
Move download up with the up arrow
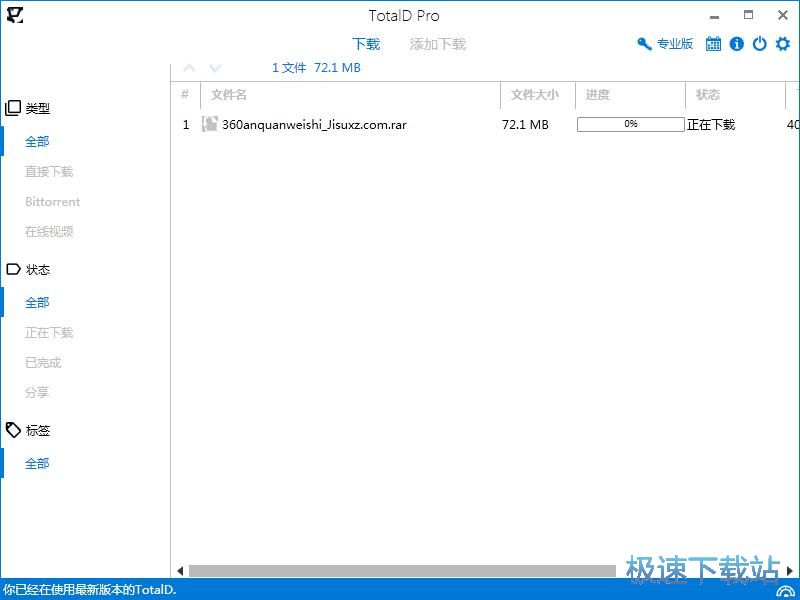click(189, 68)
